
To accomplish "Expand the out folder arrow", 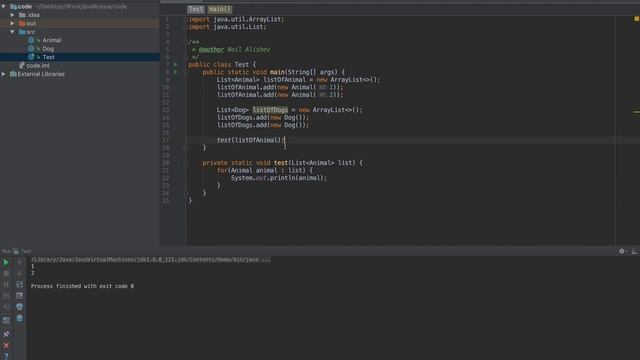I will [12, 23].
